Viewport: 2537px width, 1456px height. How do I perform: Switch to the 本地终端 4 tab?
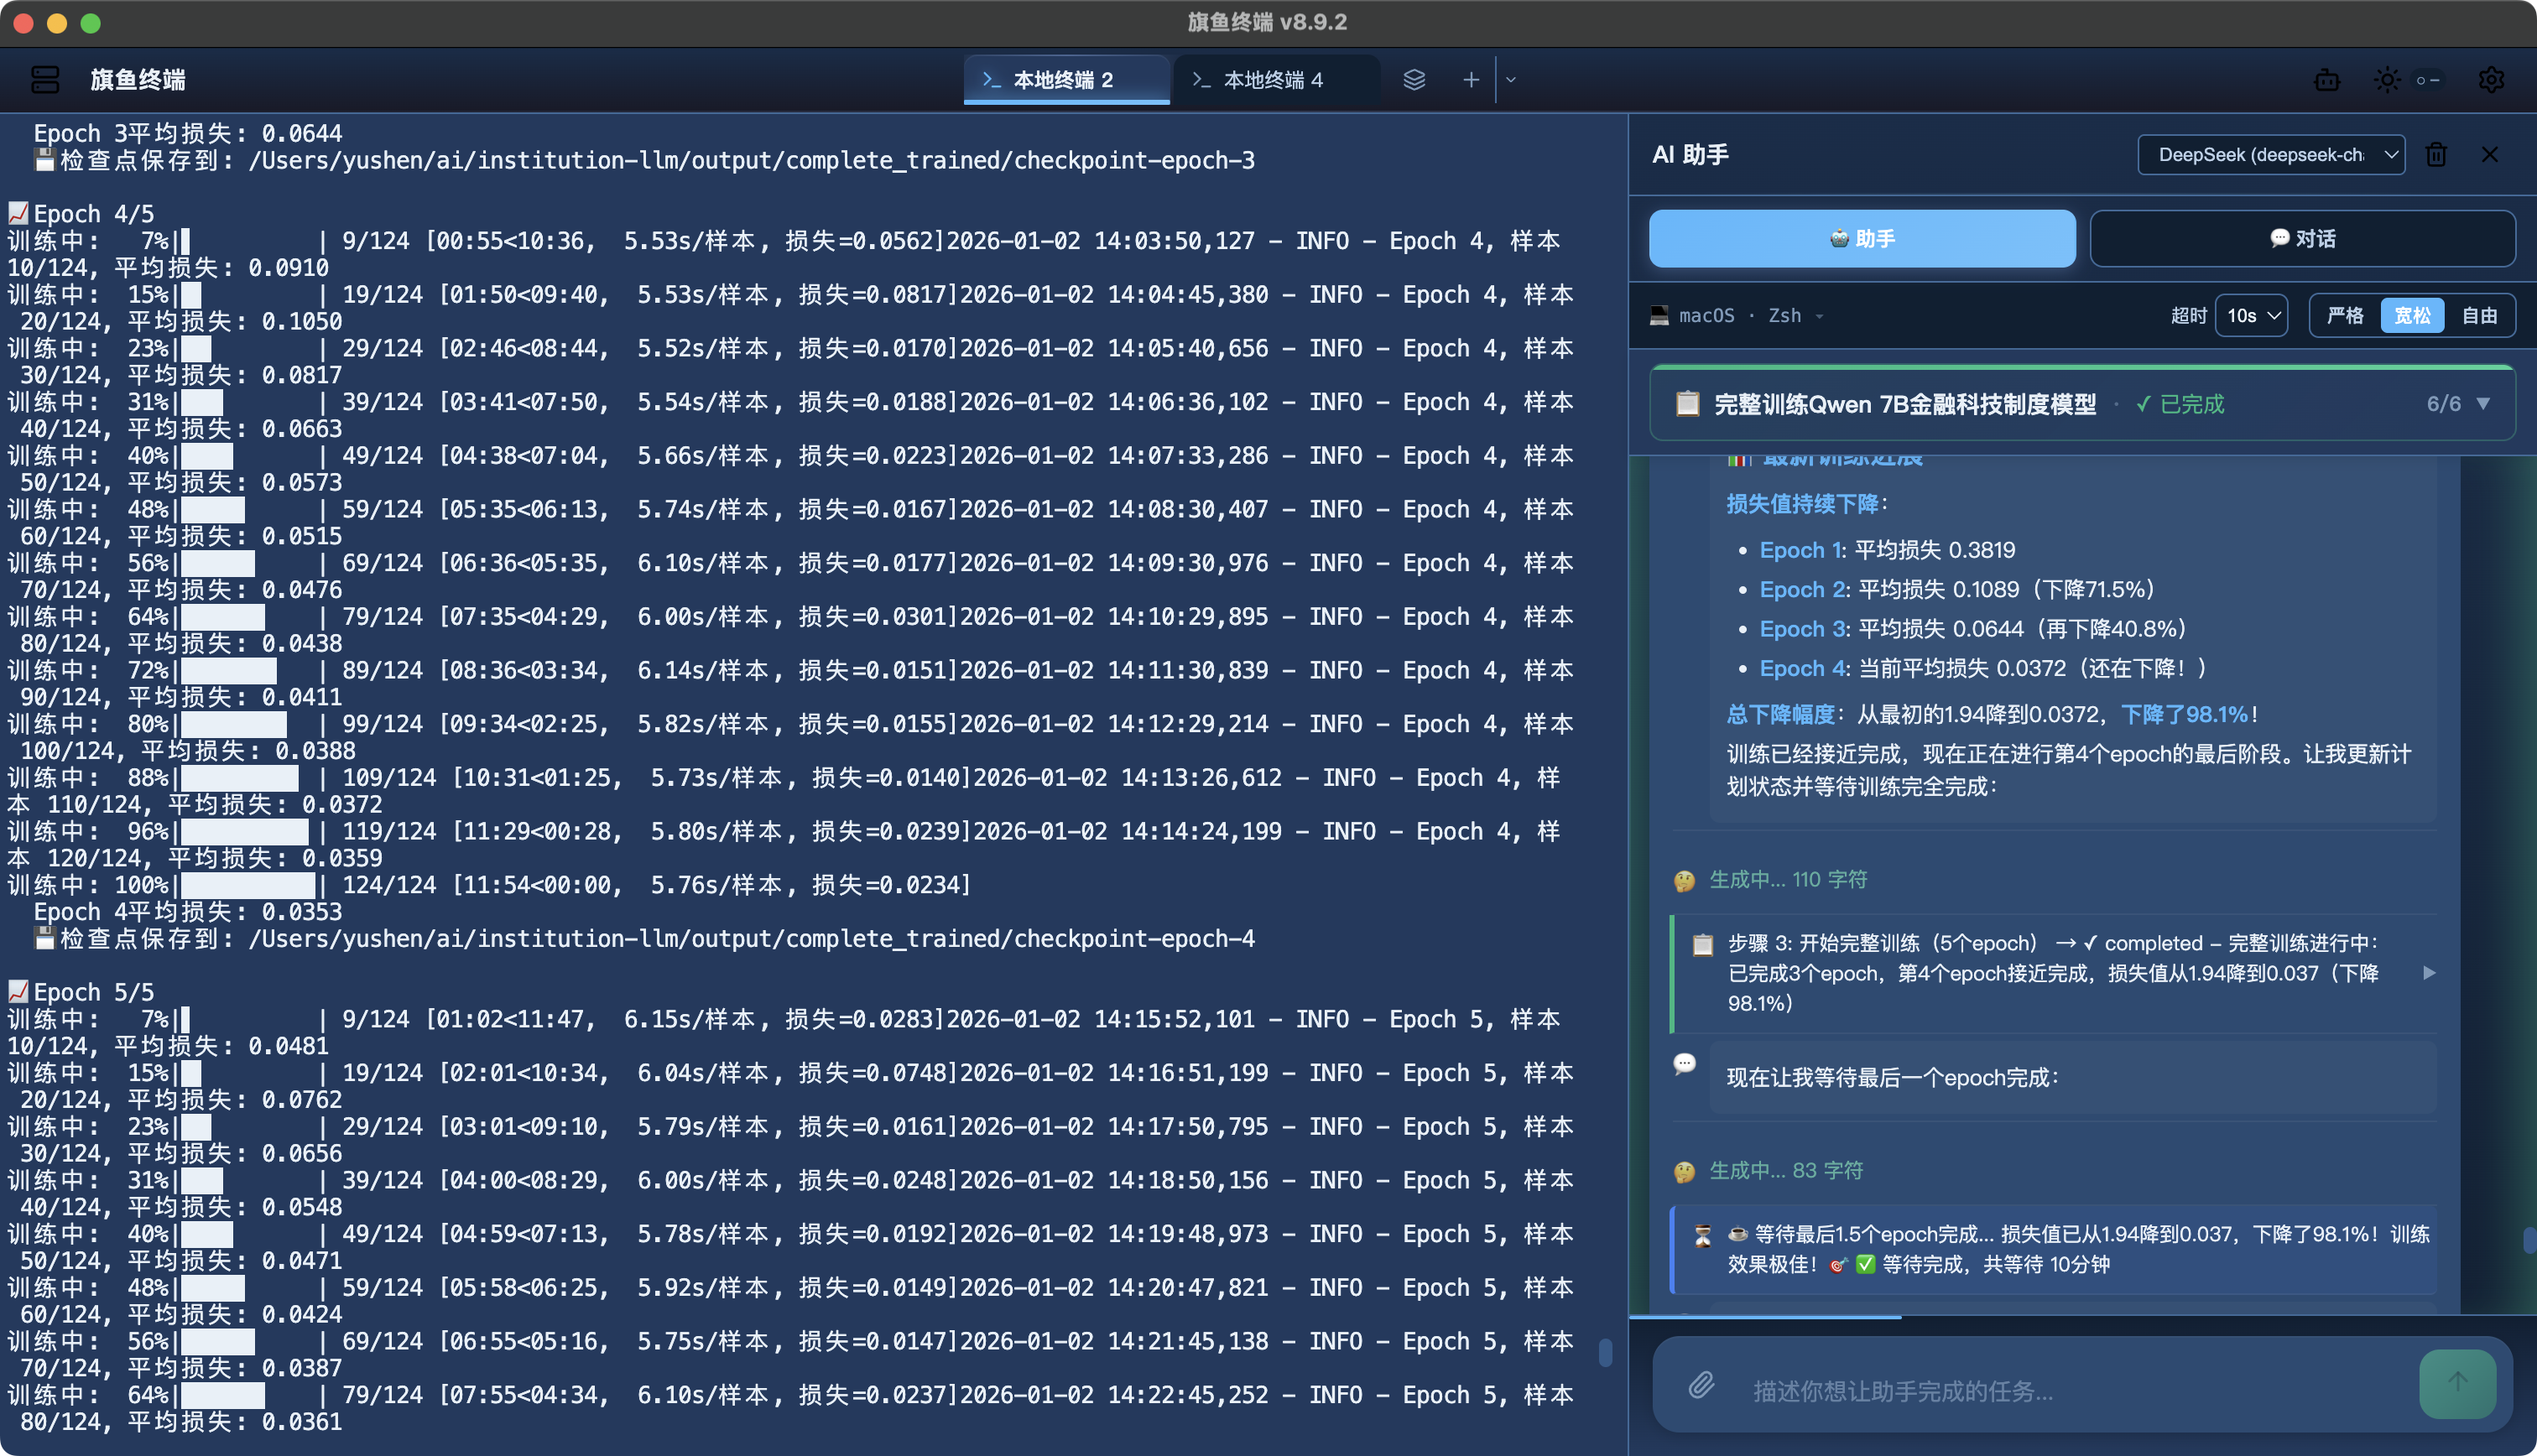pos(1277,80)
